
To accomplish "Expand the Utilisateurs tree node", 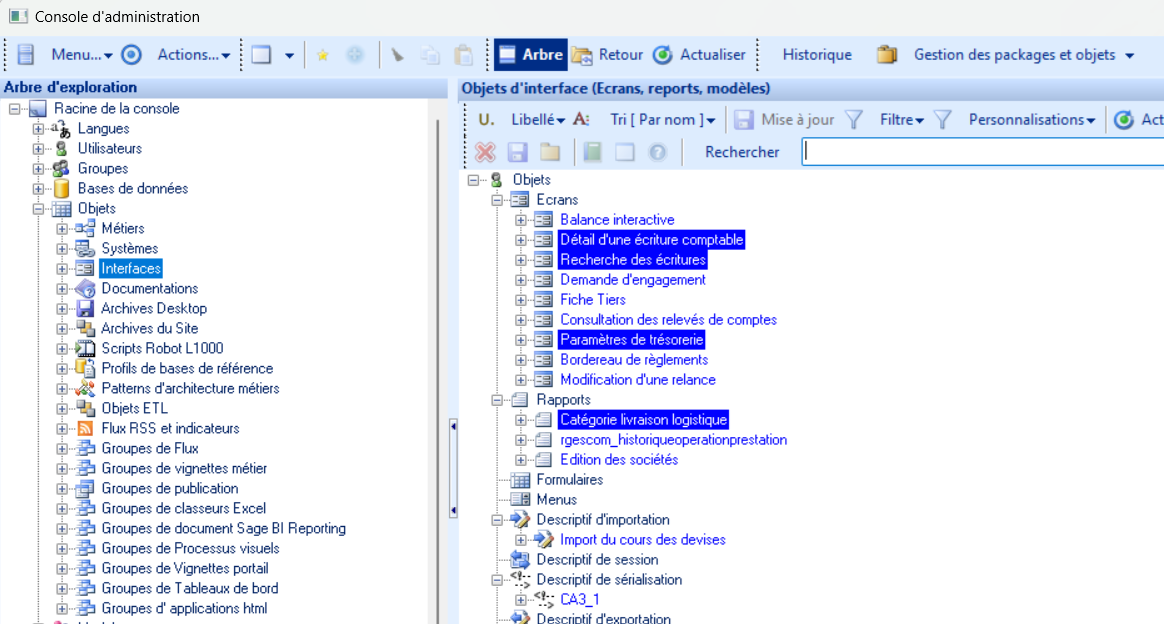I will [38, 148].
